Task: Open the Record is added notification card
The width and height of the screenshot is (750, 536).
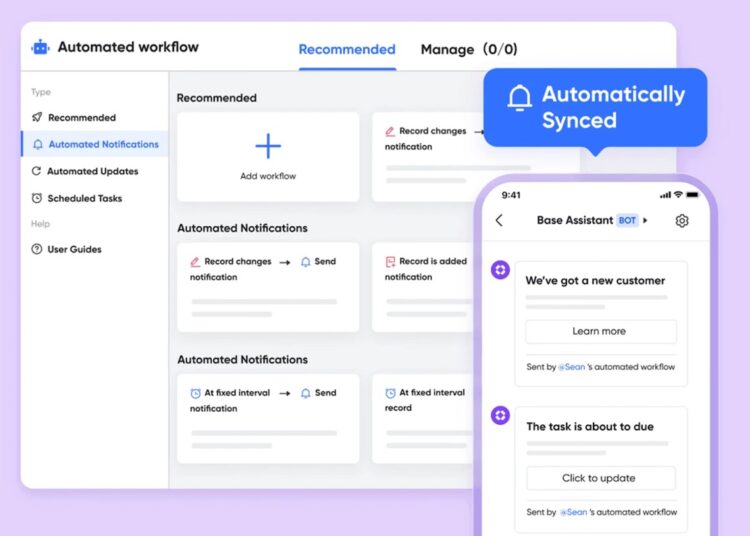Action: click(423, 287)
